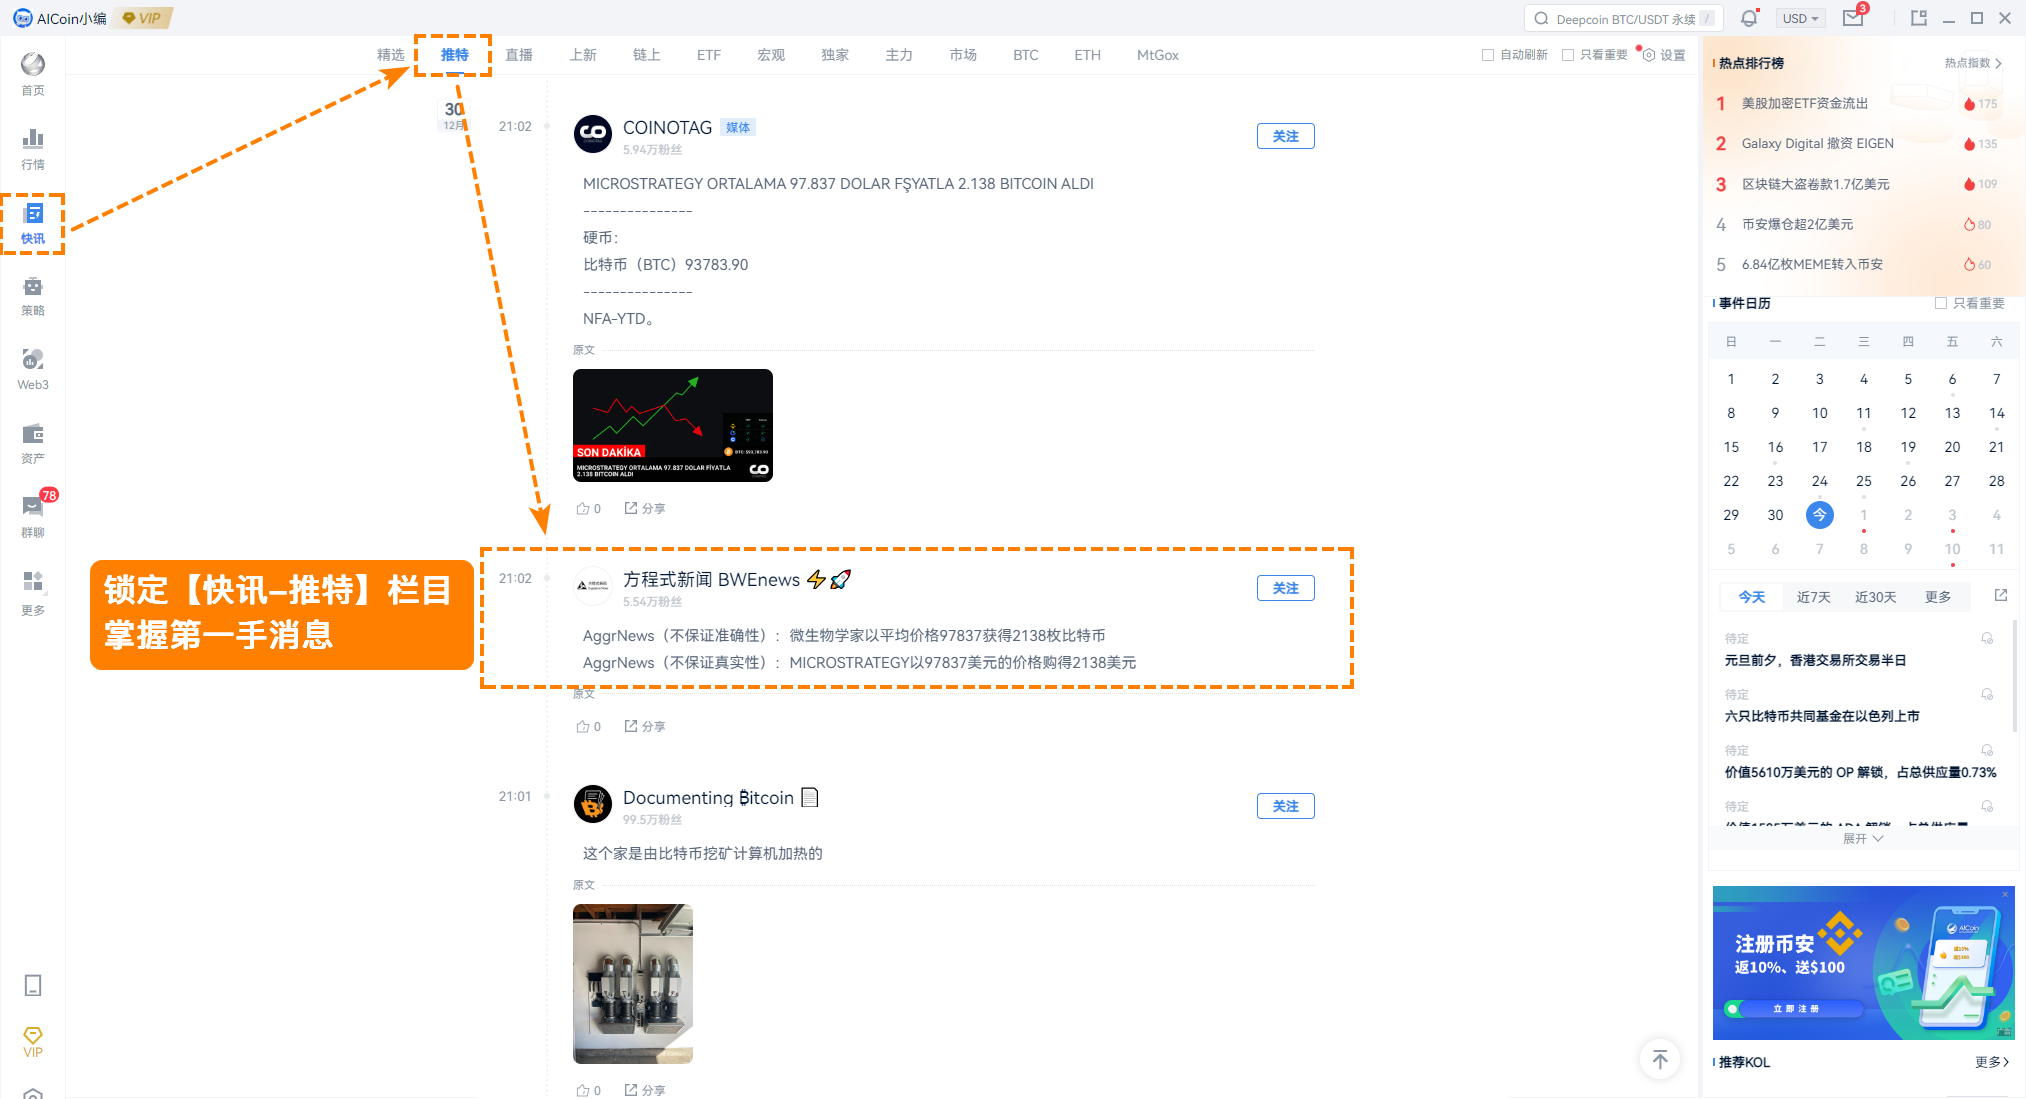This screenshot has width=2026, height=1099.
Task: Select 更多 in event filter tabs
Action: click(1938, 597)
